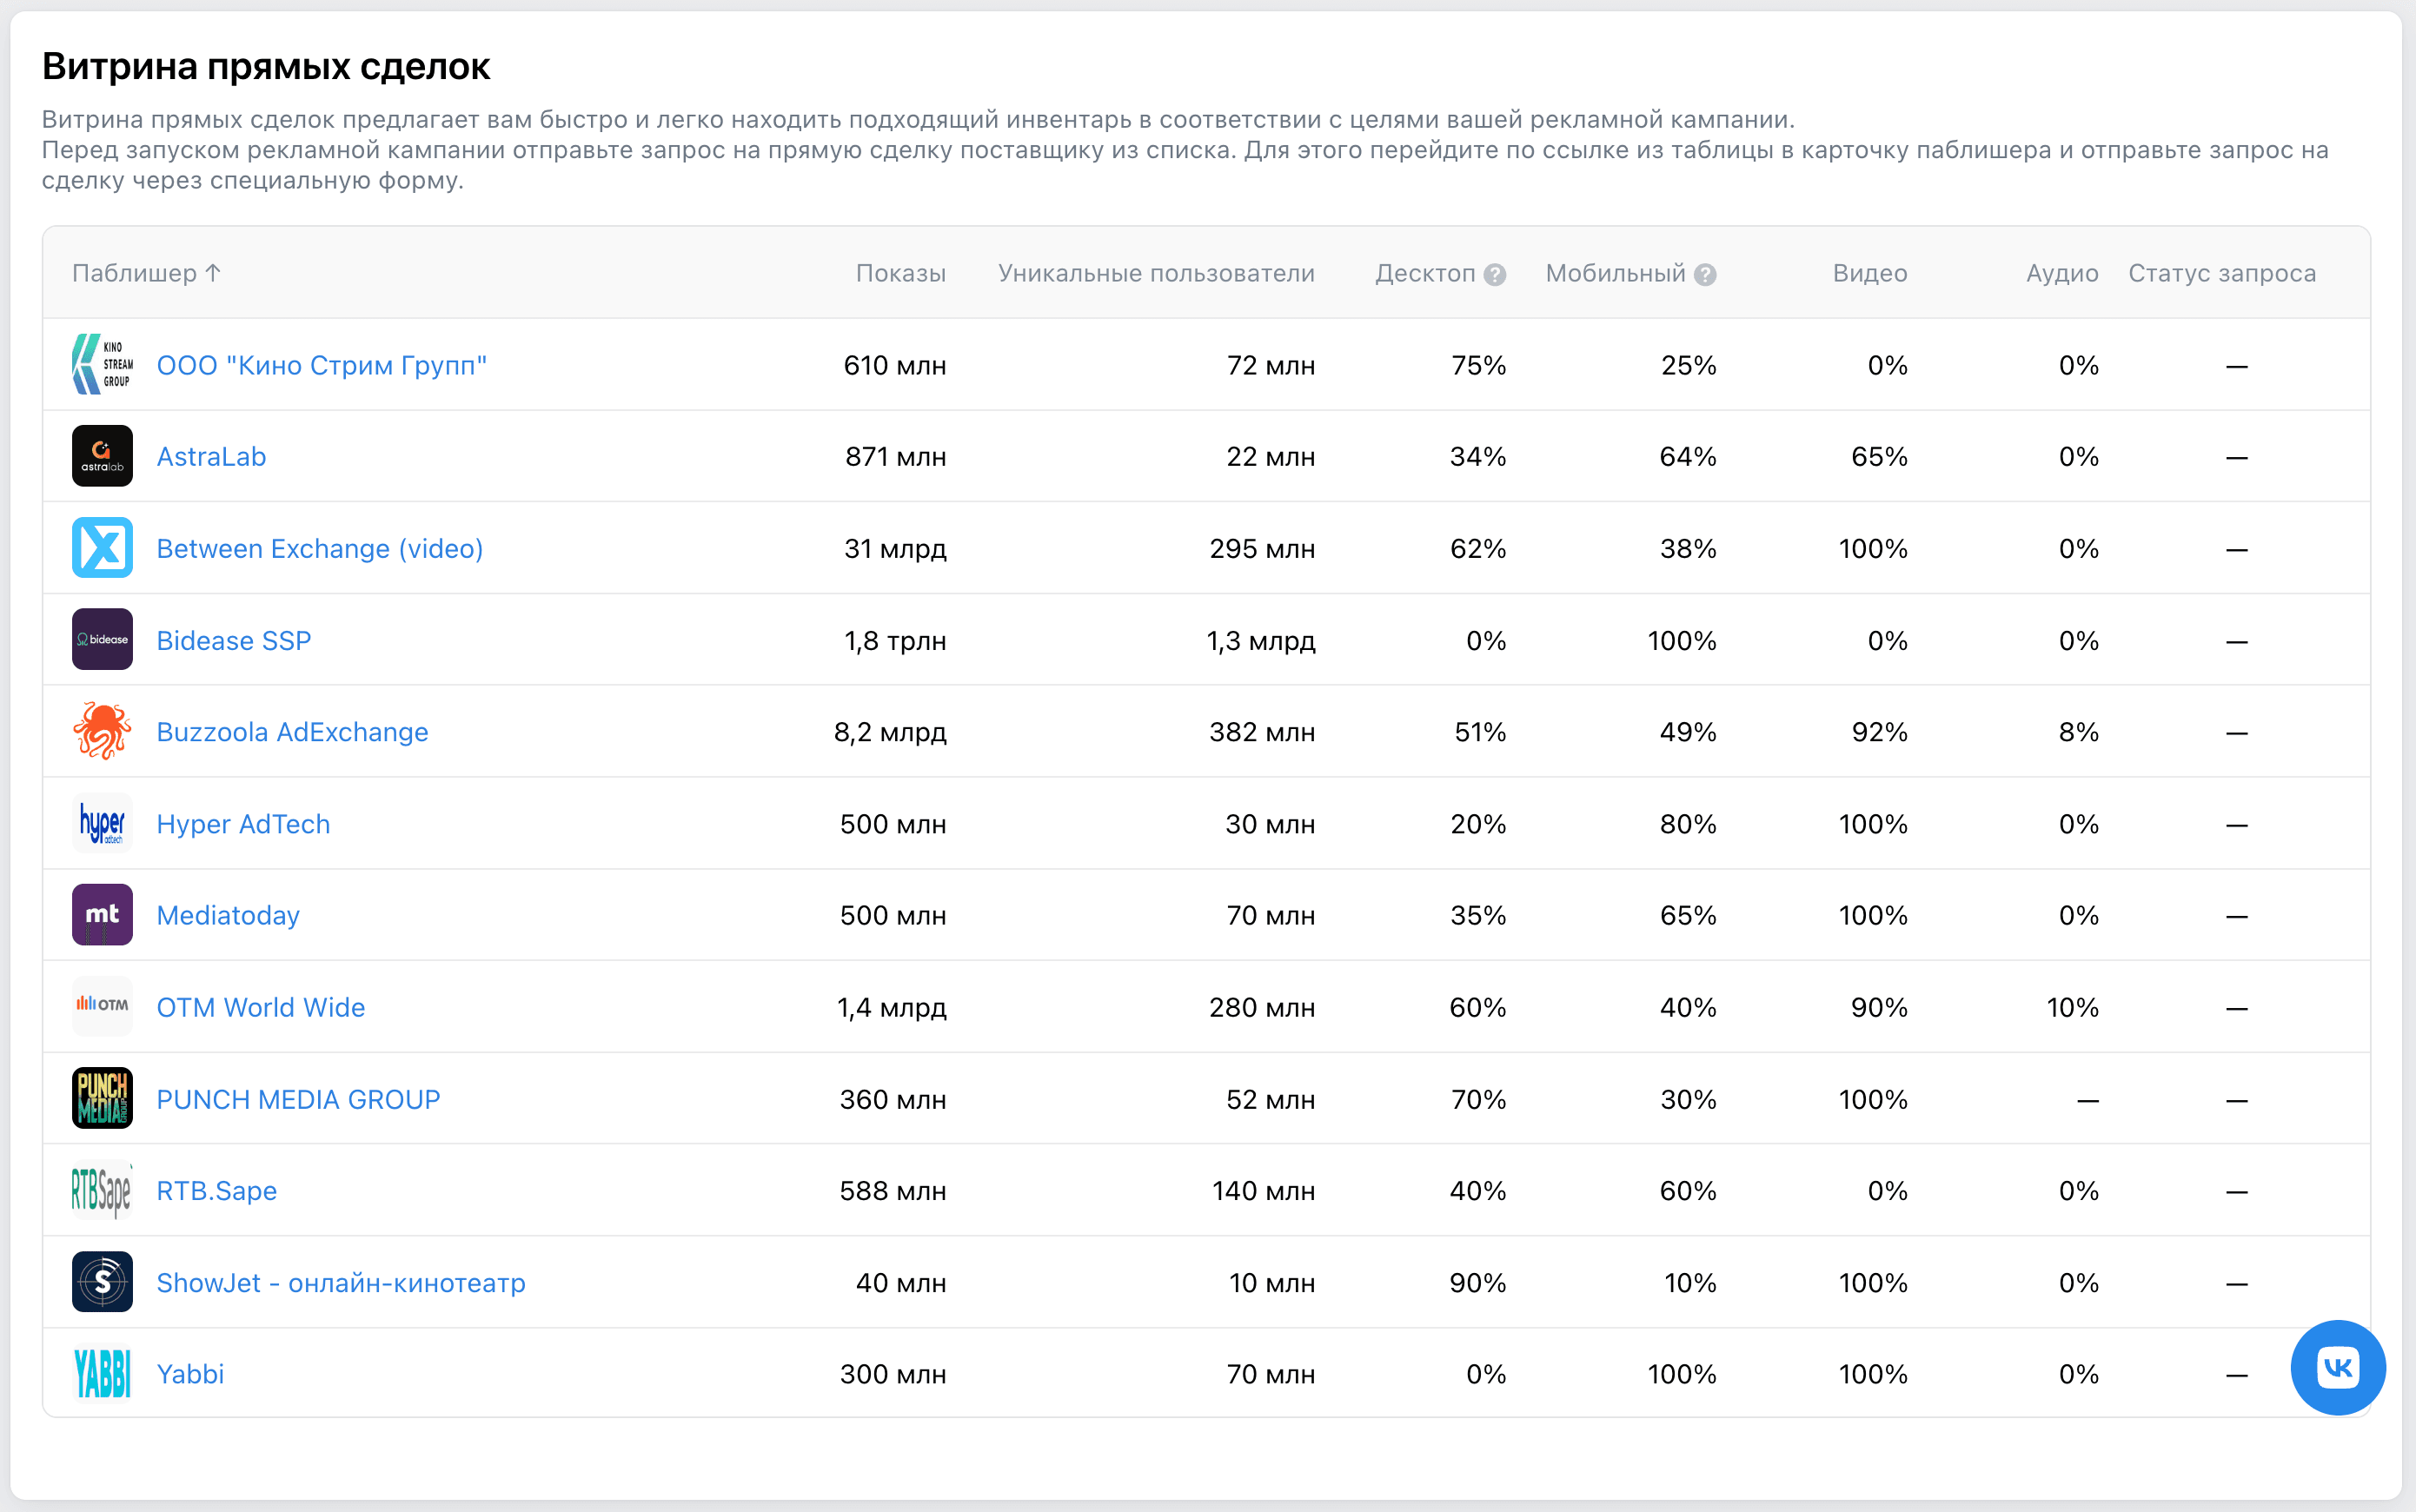Click the Kino Stream Group logo icon
The image size is (2416, 1512).
pos(102,365)
